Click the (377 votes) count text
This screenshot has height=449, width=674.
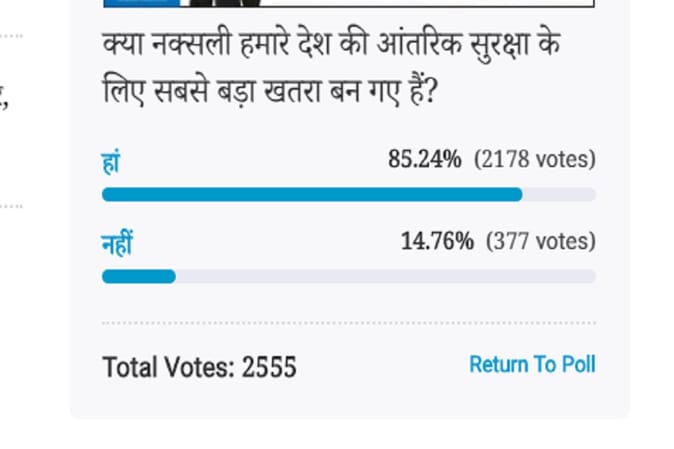[541, 241]
